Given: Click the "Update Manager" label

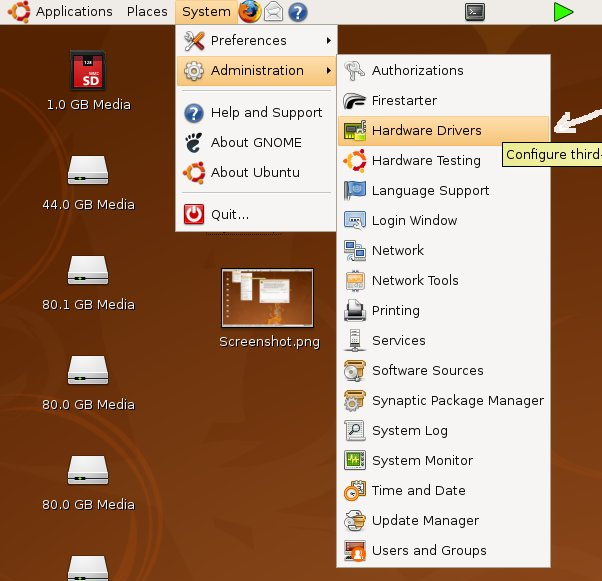Looking at the screenshot, I should (425, 520).
